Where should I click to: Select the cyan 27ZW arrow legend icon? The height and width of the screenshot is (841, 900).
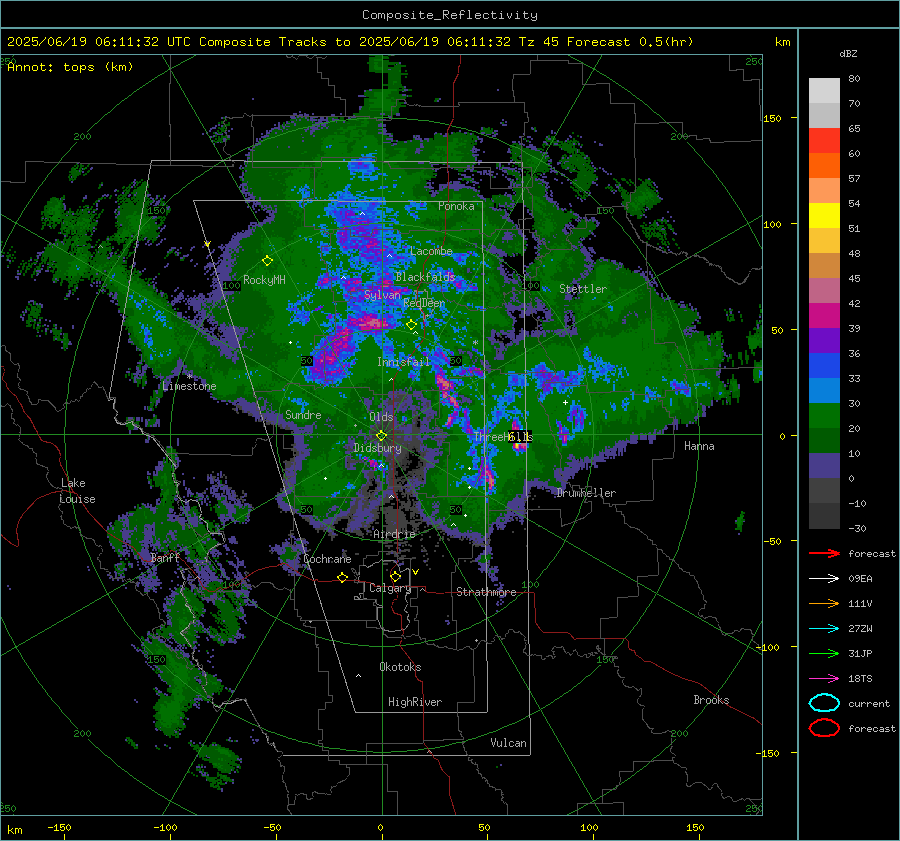[x=824, y=629]
